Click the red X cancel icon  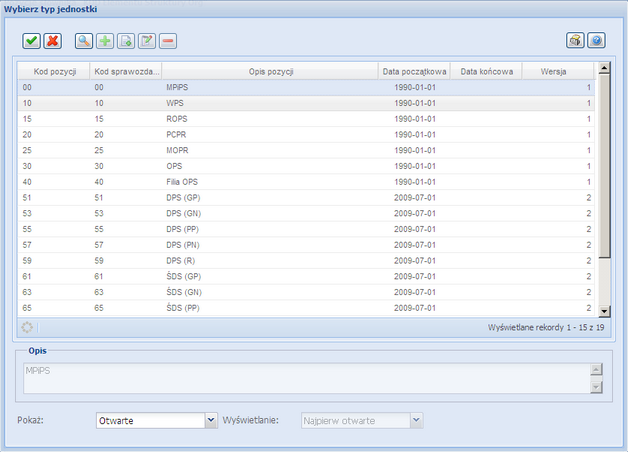[x=53, y=41]
